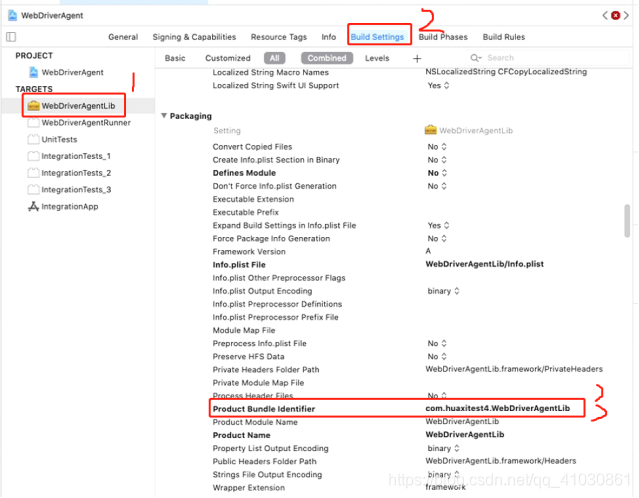Click the WebDriverAgent project file icon in header
The image size is (639, 498).
tap(13, 15)
